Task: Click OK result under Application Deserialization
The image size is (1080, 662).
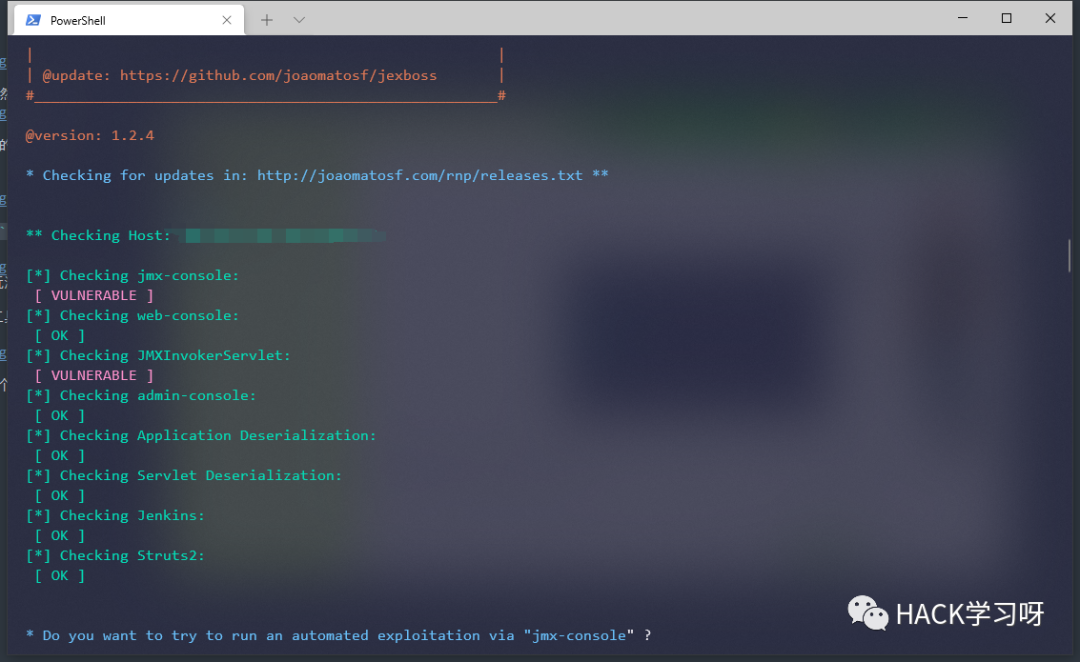Action: click(x=59, y=455)
